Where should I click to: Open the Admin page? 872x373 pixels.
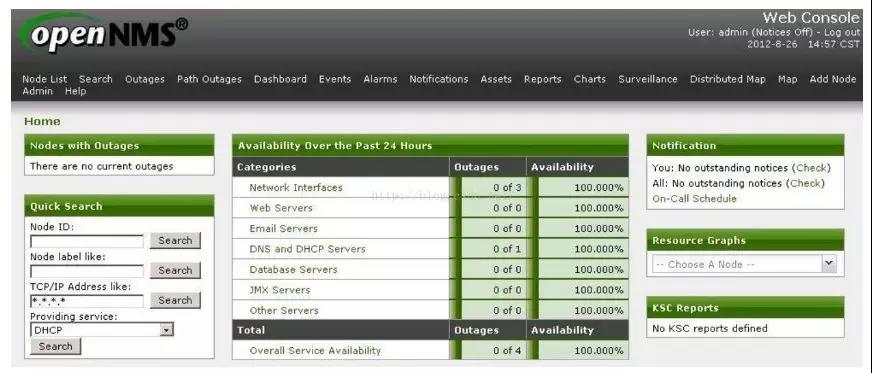[37, 91]
